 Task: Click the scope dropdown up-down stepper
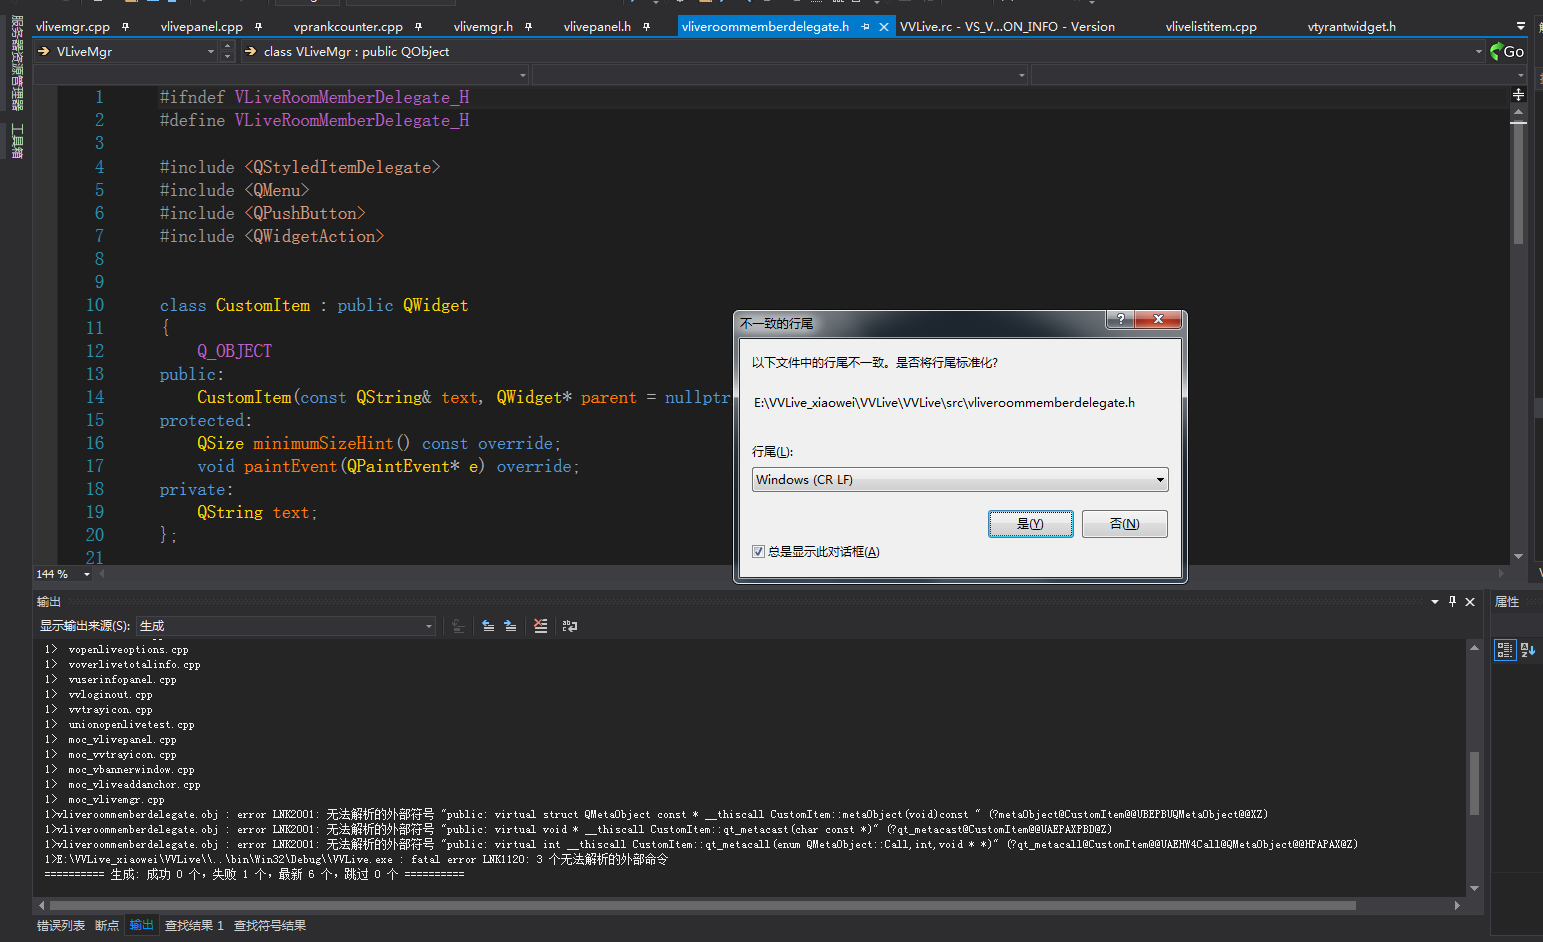[227, 52]
